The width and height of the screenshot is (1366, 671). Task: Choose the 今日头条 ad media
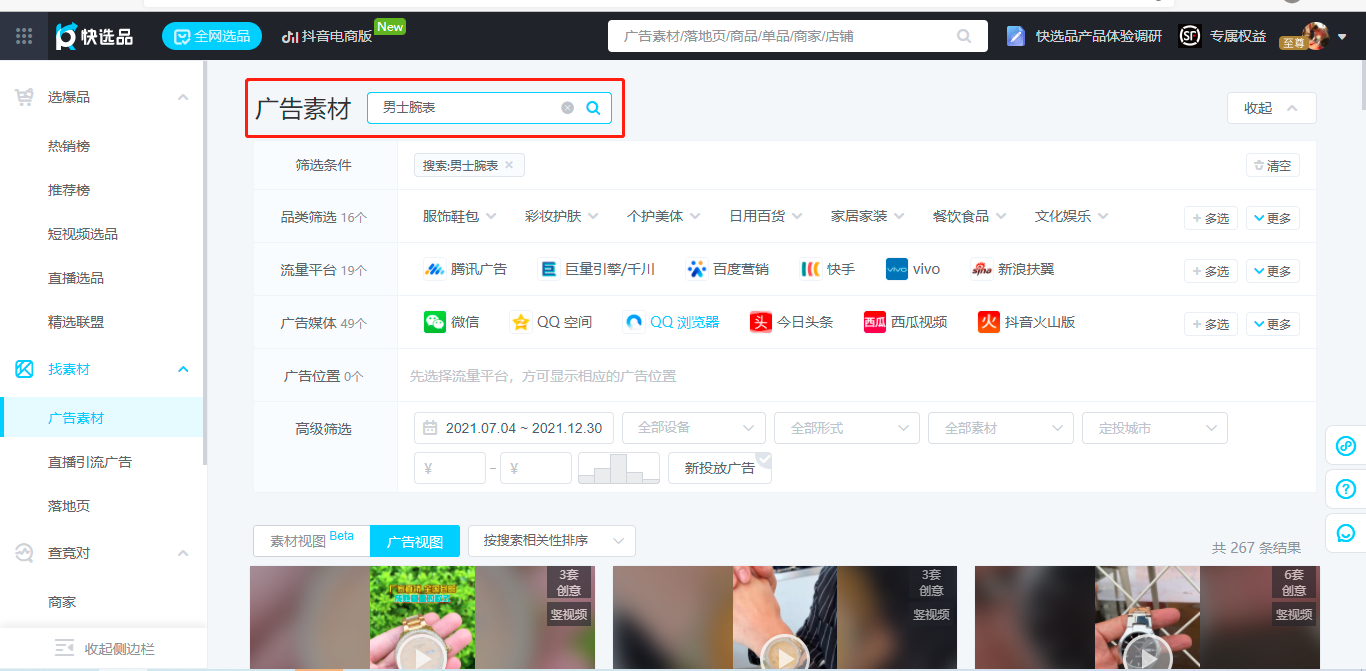791,322
